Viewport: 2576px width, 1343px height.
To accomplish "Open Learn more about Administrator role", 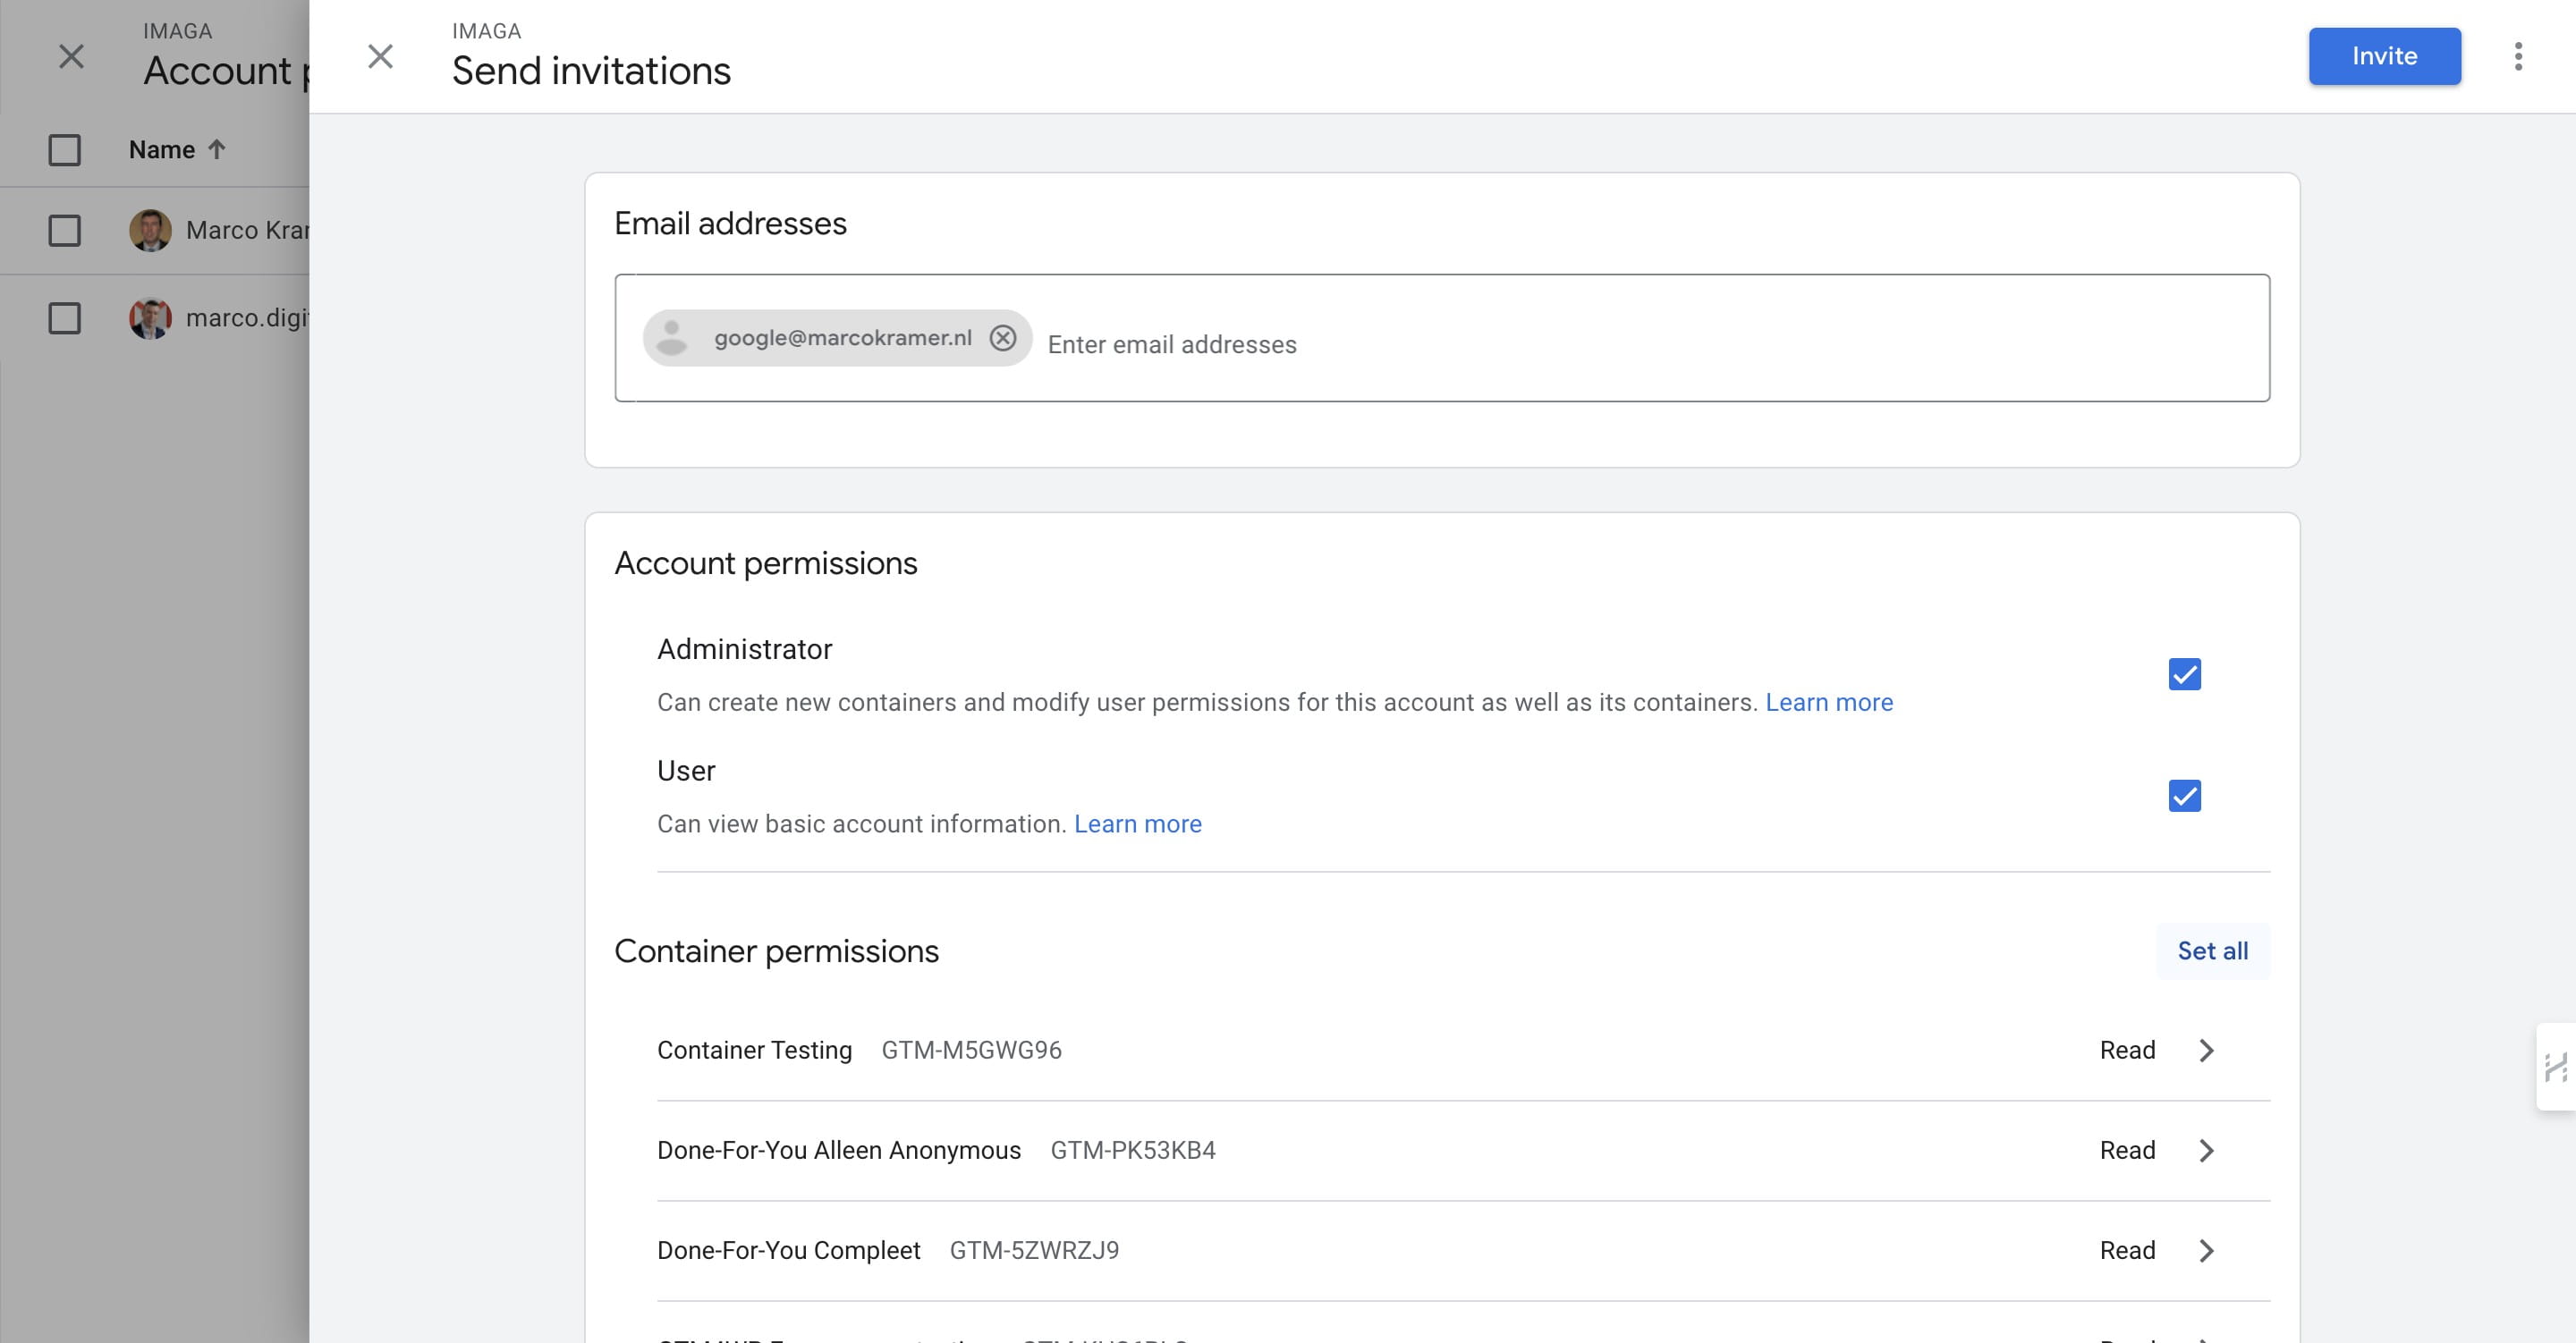I will (1829, 702).
